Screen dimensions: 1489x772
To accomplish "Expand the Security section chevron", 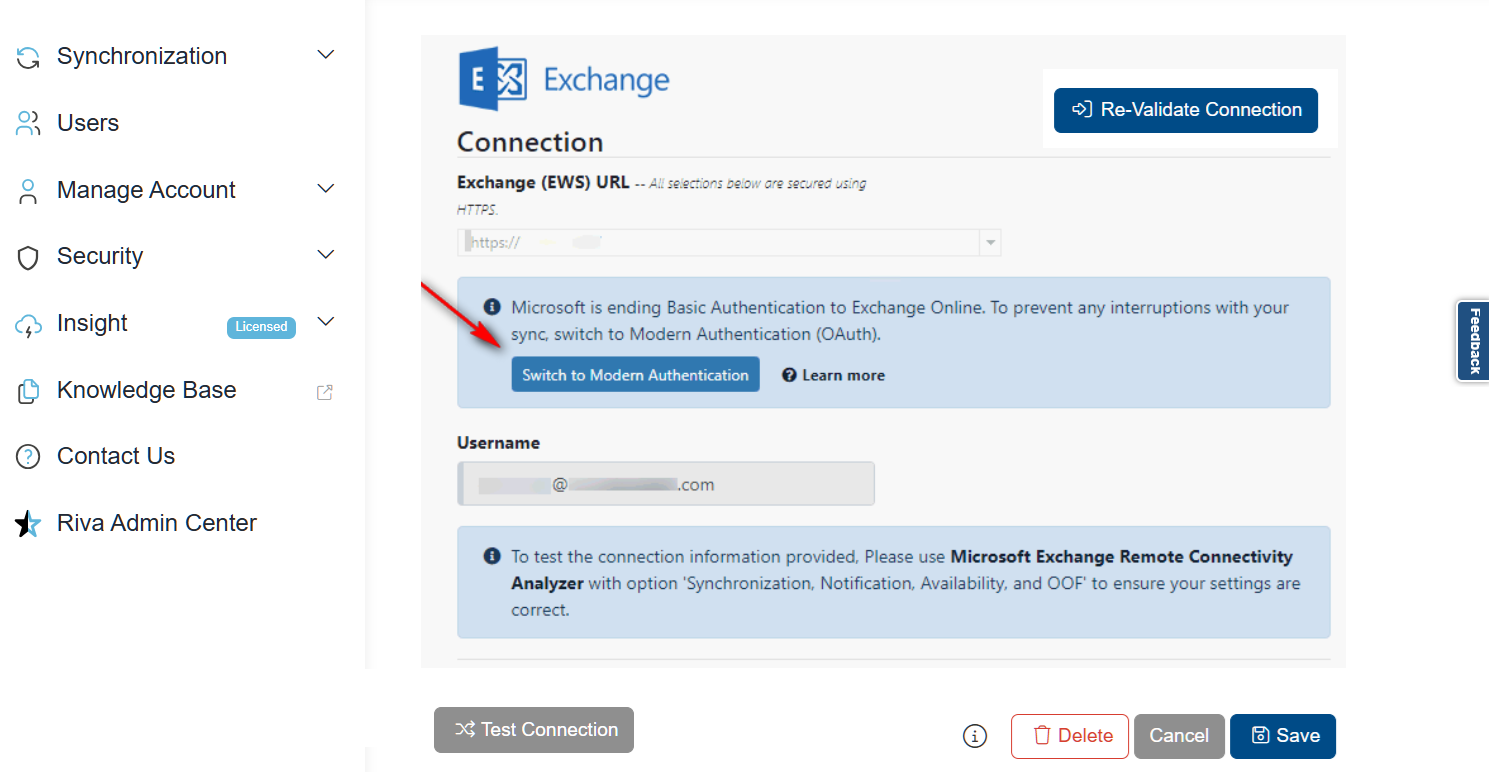I will [325, 255].
